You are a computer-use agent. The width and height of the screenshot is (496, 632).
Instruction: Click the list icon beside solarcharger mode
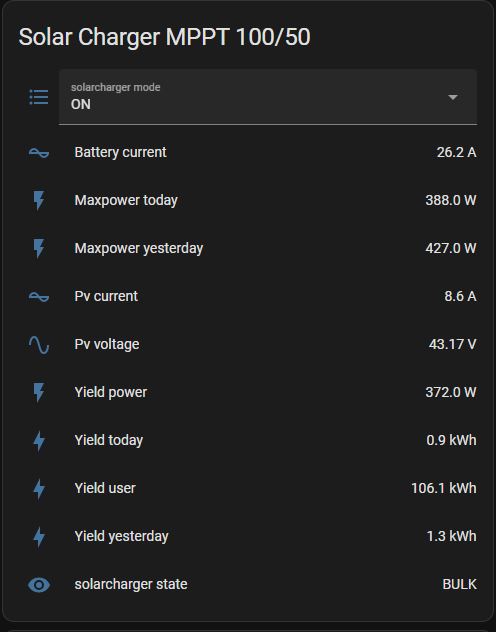click(39, 97)
